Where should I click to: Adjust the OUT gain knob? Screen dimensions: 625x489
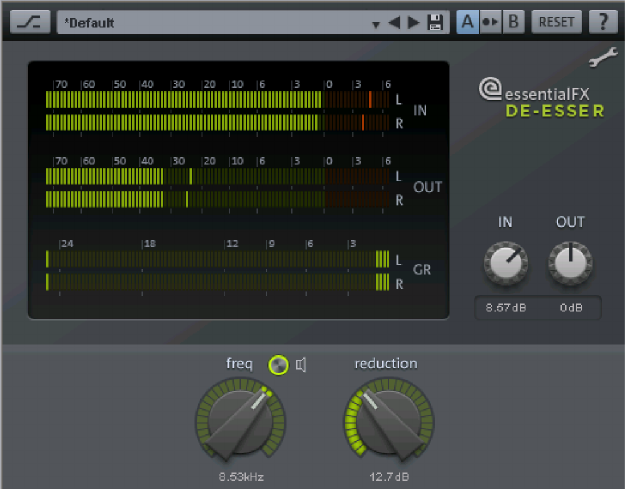(x=570, y=263)
